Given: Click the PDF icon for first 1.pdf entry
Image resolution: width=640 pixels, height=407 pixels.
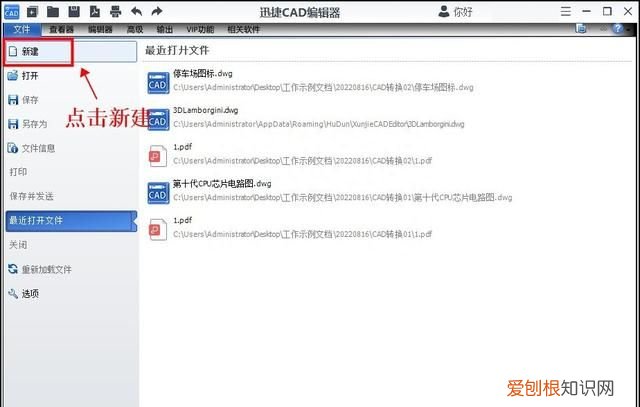Looking at the screenshot, I should (x=158, y=156).
